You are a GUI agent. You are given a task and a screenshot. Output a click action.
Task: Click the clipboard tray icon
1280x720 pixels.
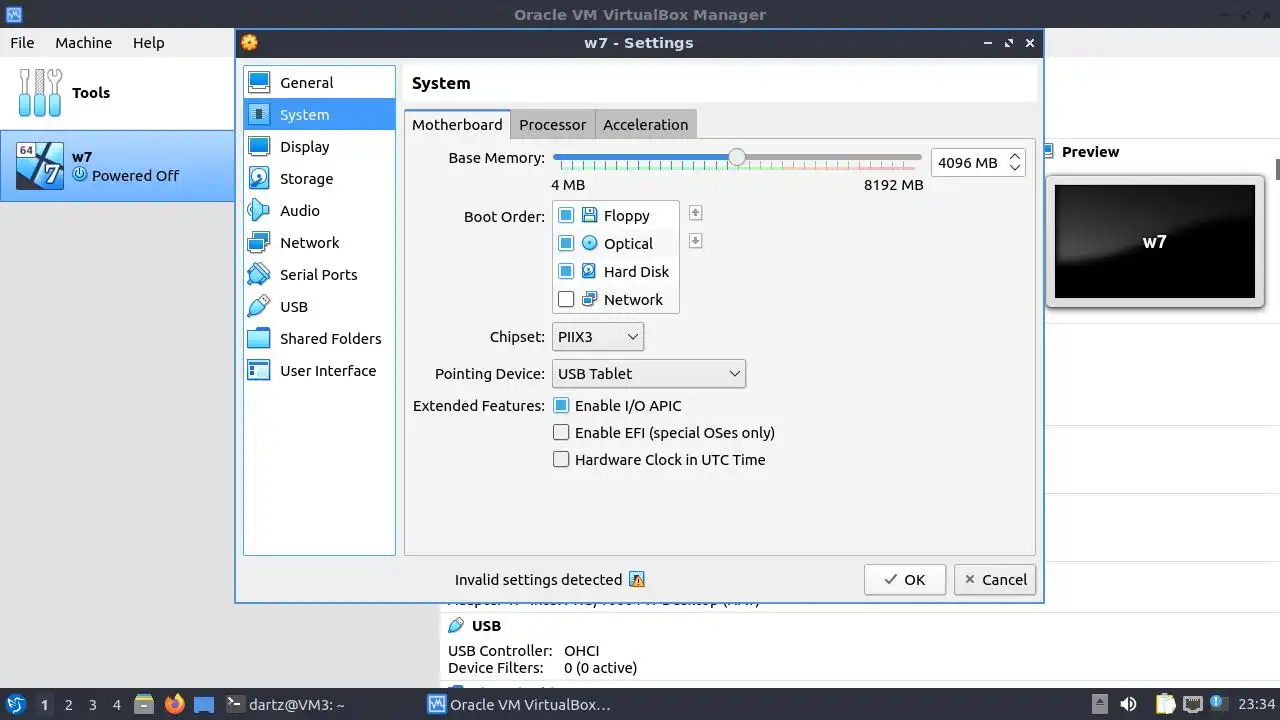1165,704
